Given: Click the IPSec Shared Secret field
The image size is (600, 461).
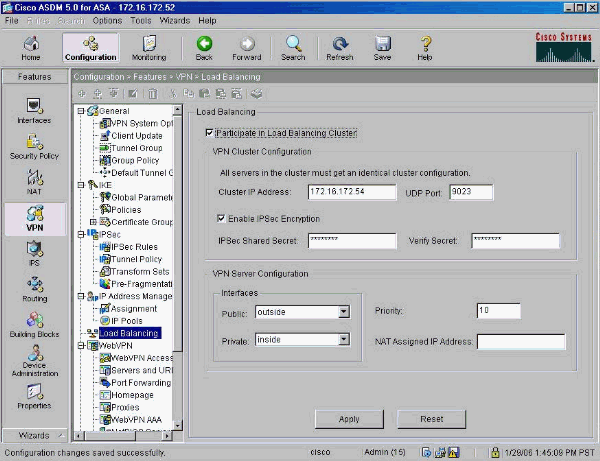Looking at the screenshot, I should click(x=352, y=241).
